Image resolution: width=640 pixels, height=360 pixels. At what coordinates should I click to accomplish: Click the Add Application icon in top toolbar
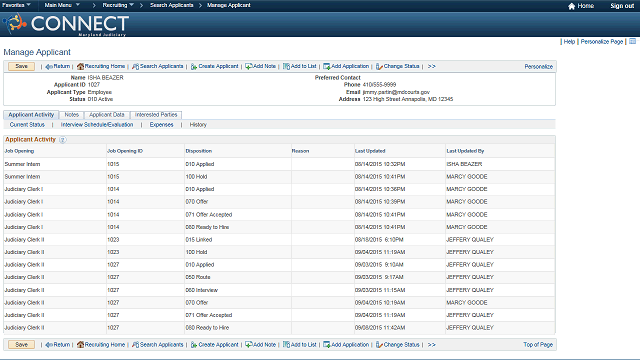(327, 66)
